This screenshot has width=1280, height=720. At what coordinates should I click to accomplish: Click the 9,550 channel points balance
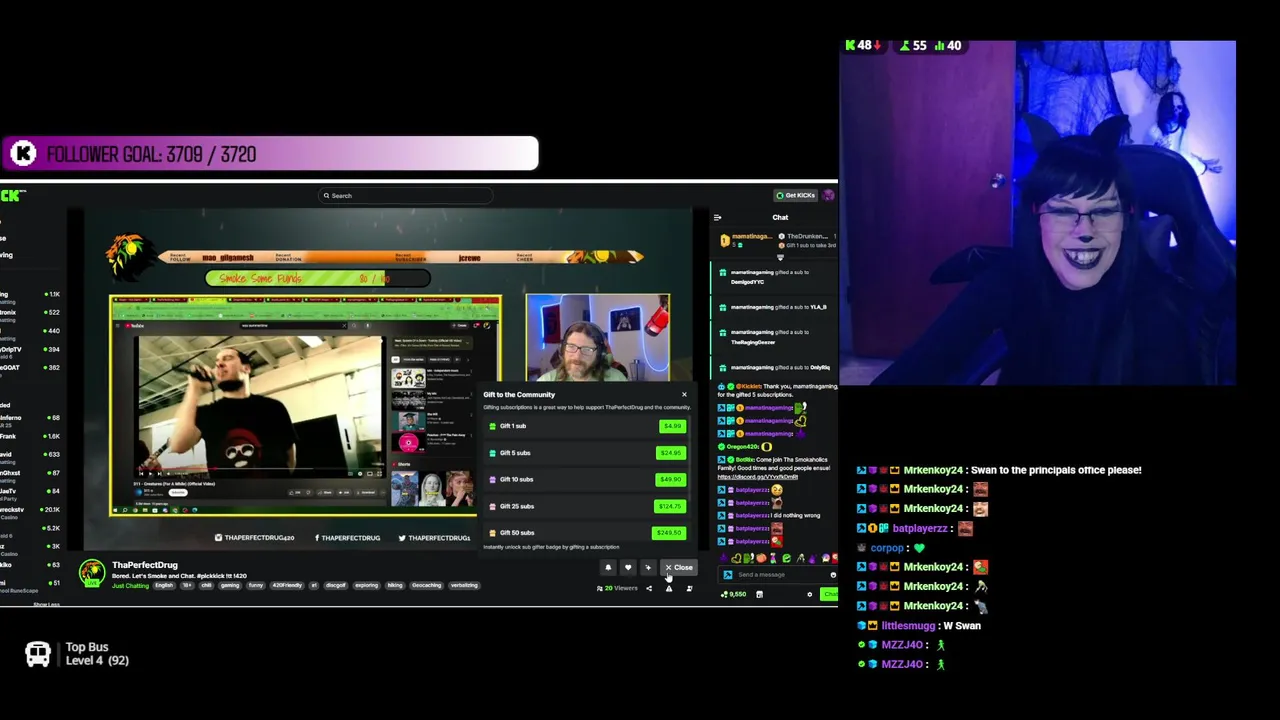point(735,595)
